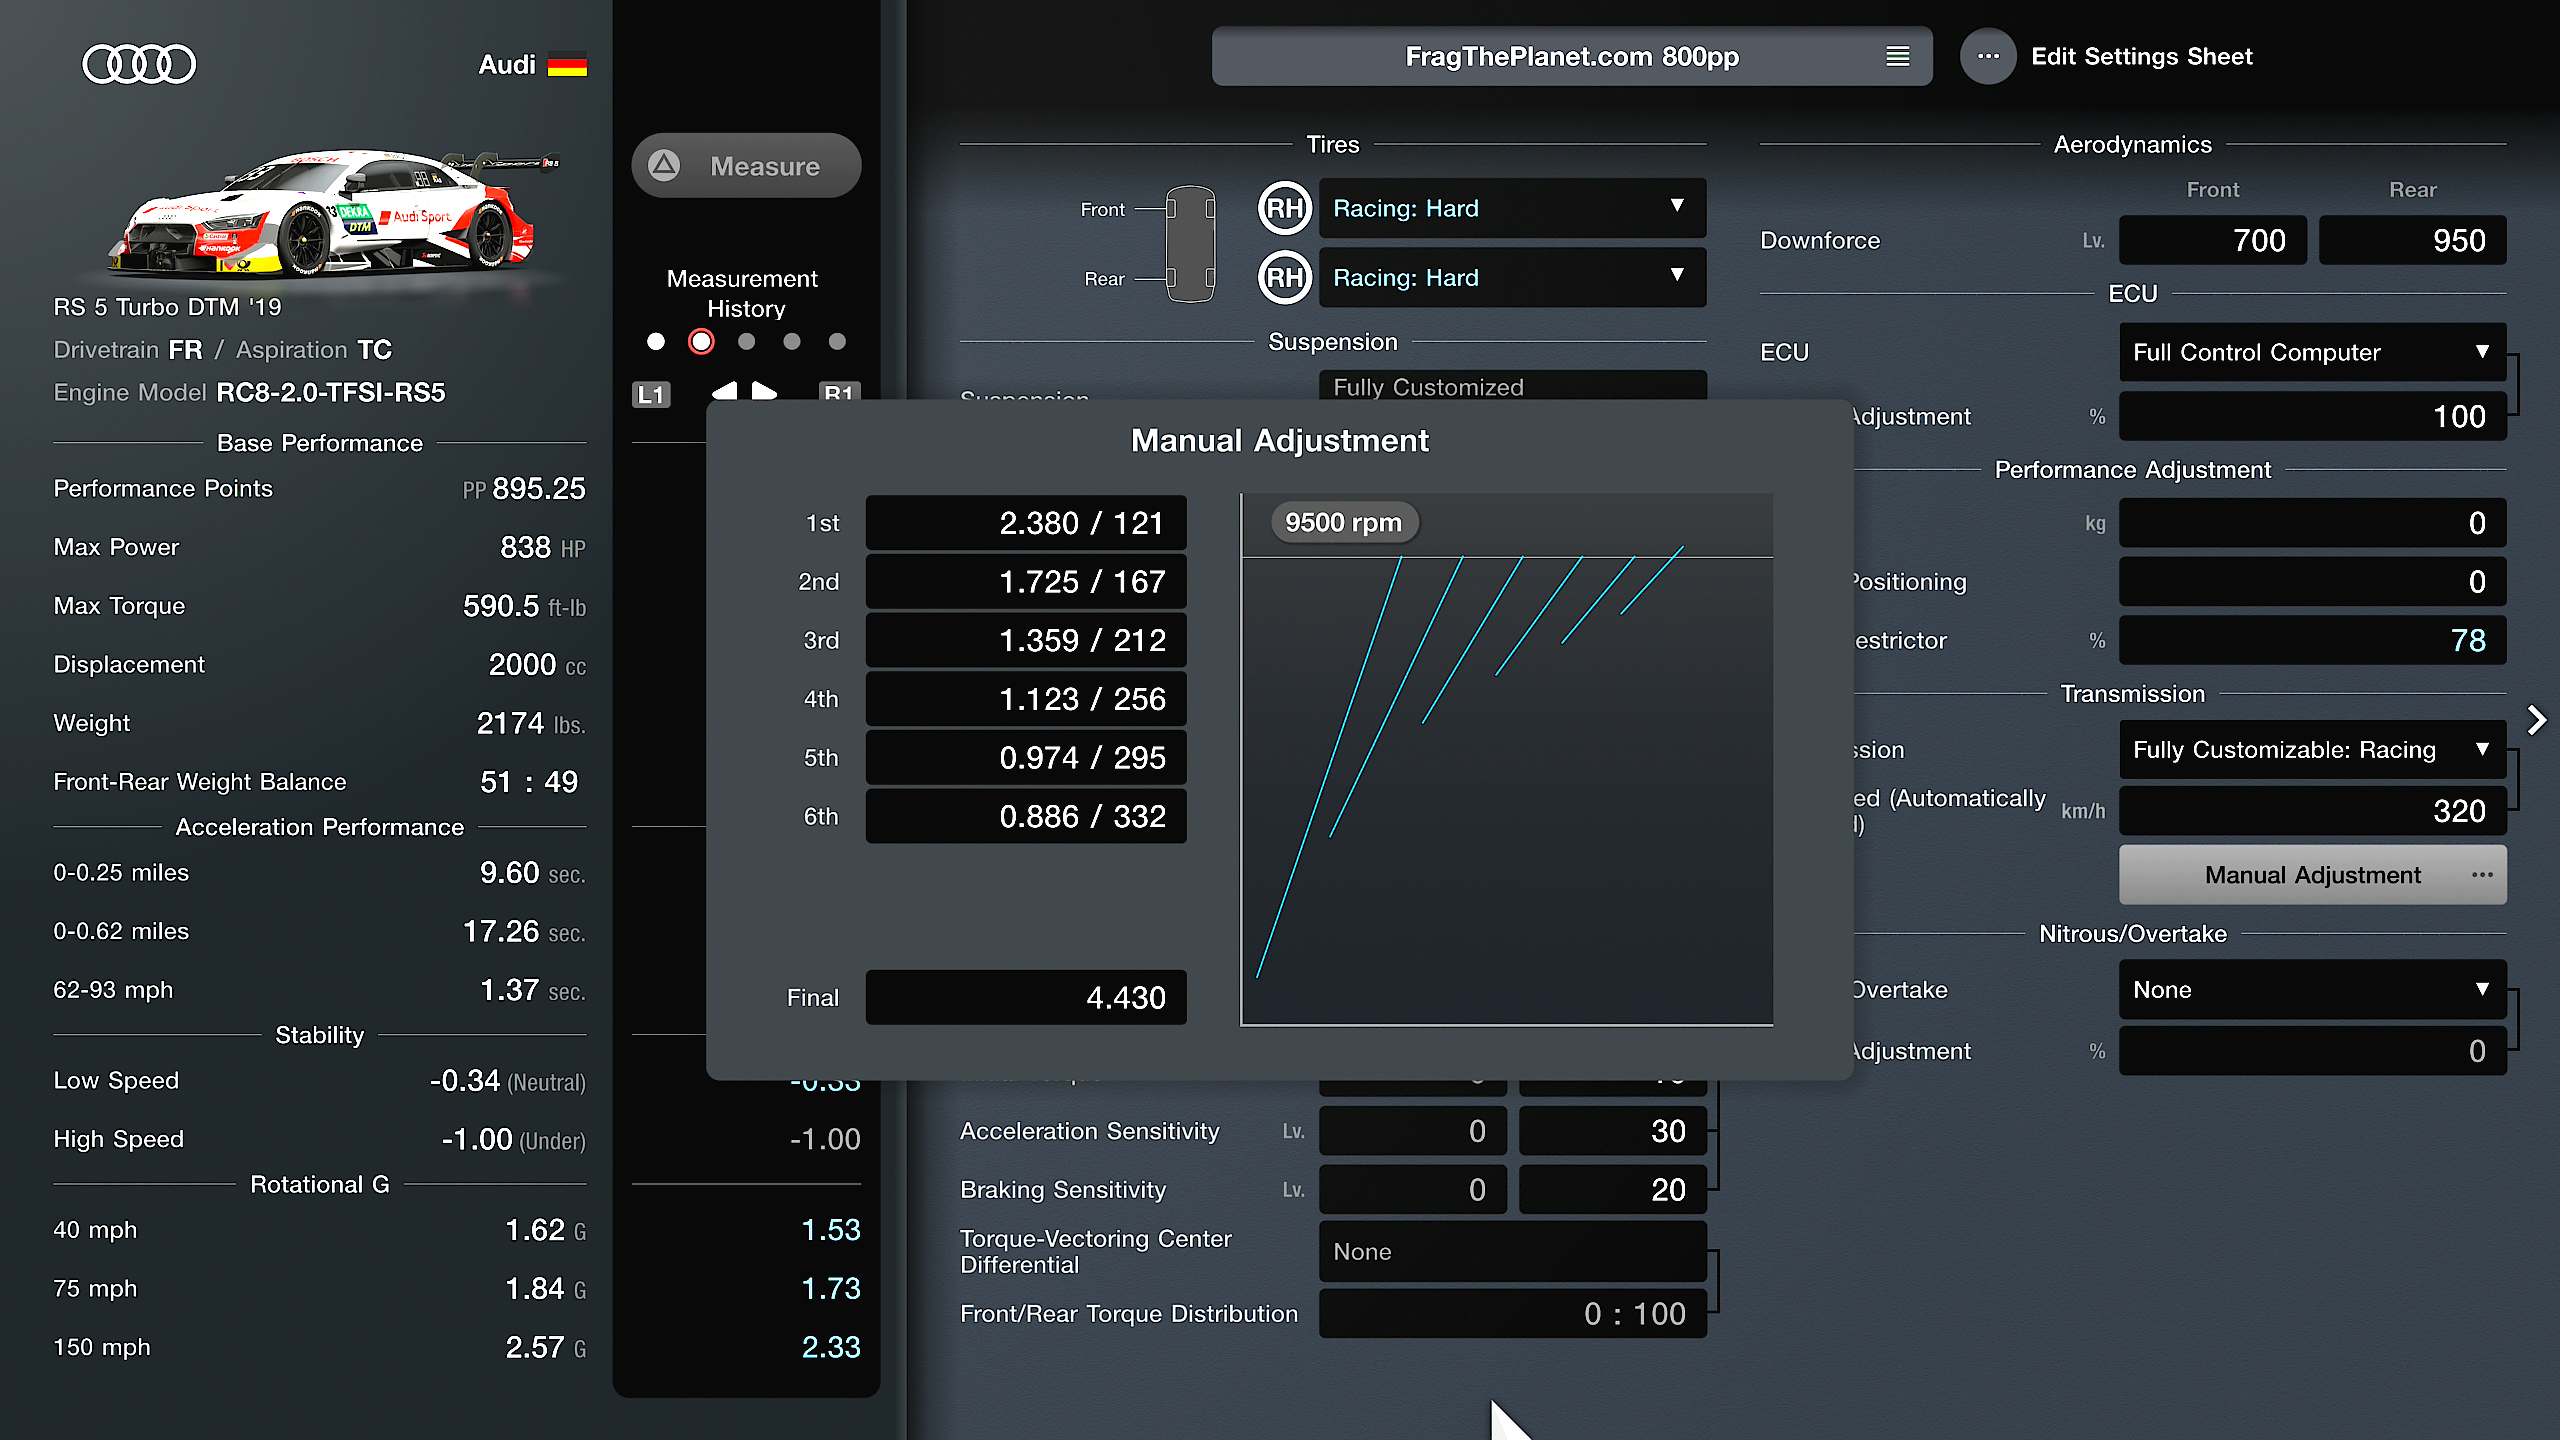The width and height of the screenshot is (2560, 1440).
Task: Open the Fully Customized suspension dropdown
Action: coord(1512,386)
